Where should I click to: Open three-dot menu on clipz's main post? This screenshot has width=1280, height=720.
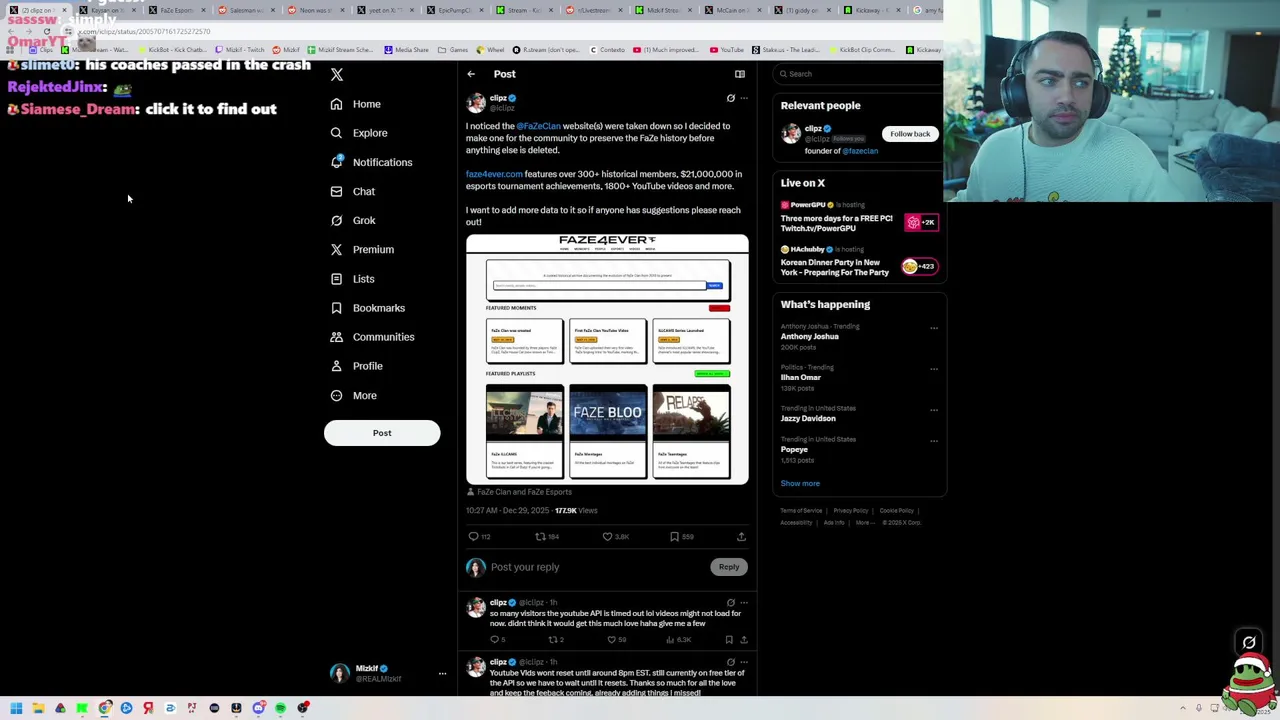point(744,98)
